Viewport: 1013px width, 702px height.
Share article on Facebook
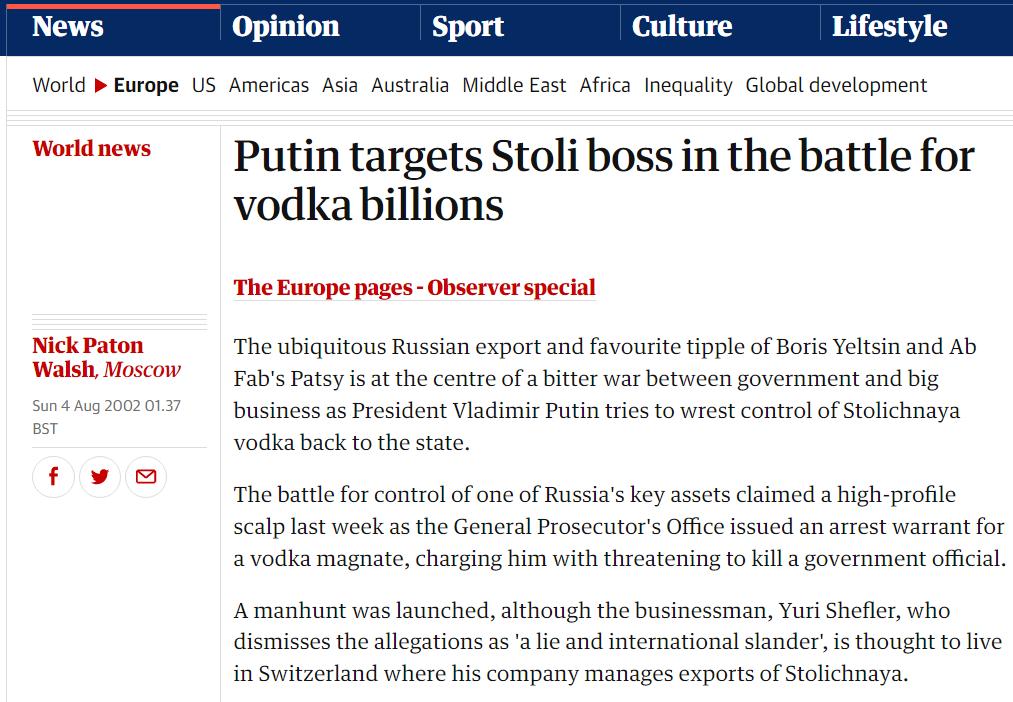(x=54, y=476)
